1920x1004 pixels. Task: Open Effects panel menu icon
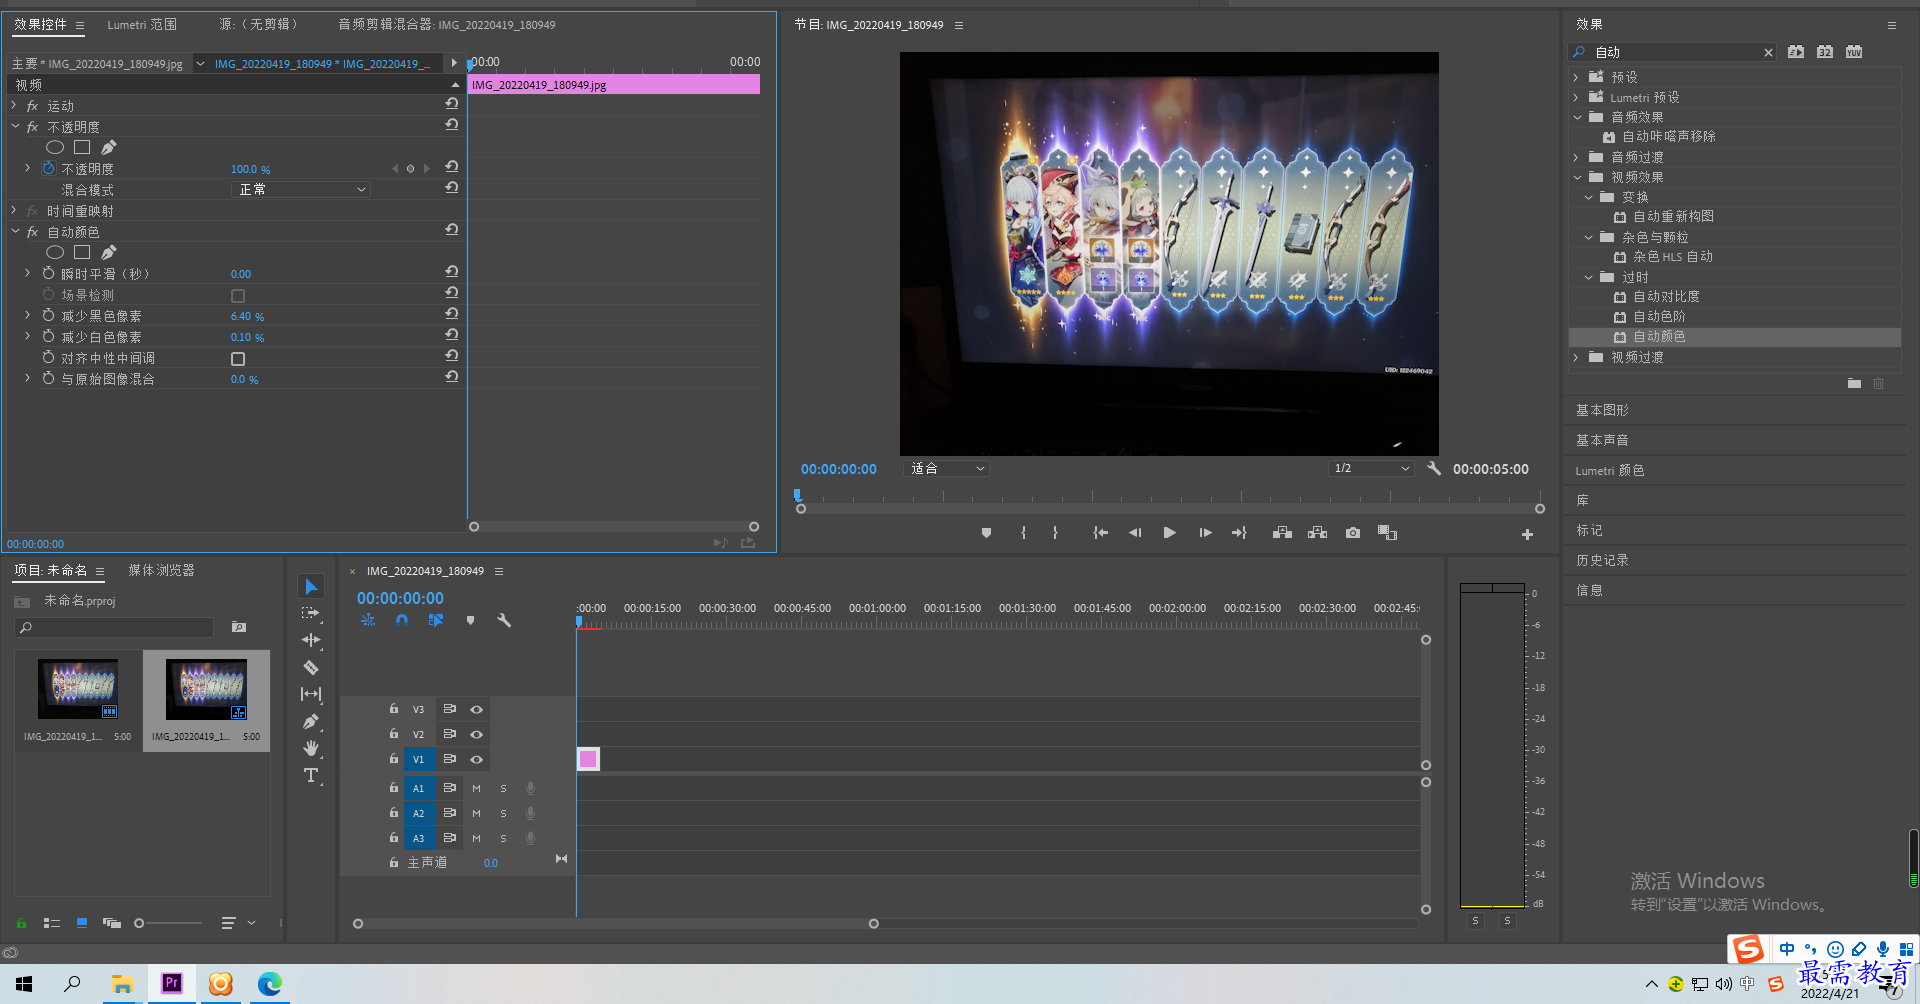tap(1891, 25)
